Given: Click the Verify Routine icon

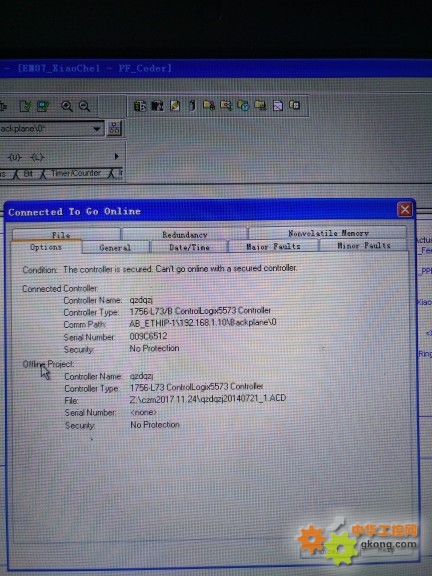Looking at the screenshot, I should (25, 107).
